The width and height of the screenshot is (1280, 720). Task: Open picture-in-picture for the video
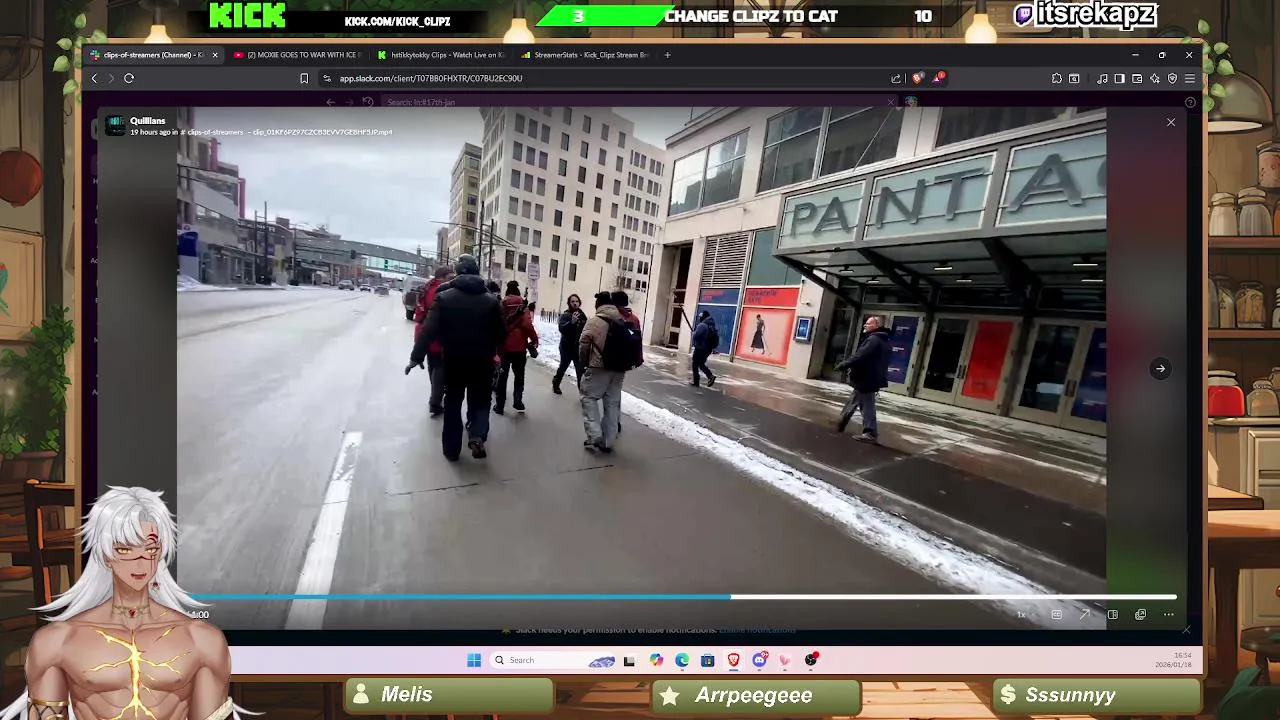(1141, 615)
